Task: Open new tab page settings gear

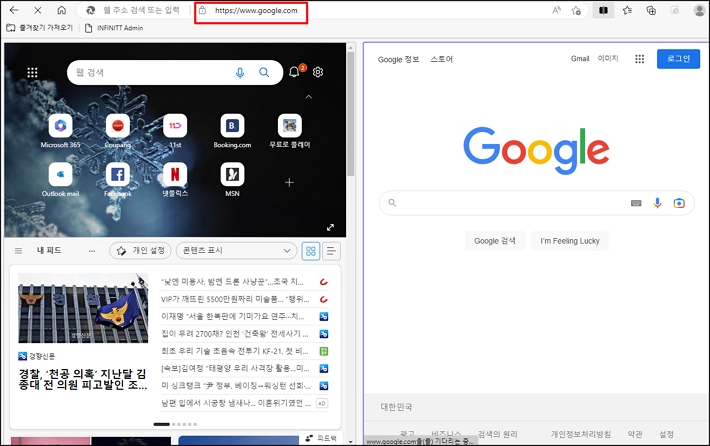Action: 318,72
